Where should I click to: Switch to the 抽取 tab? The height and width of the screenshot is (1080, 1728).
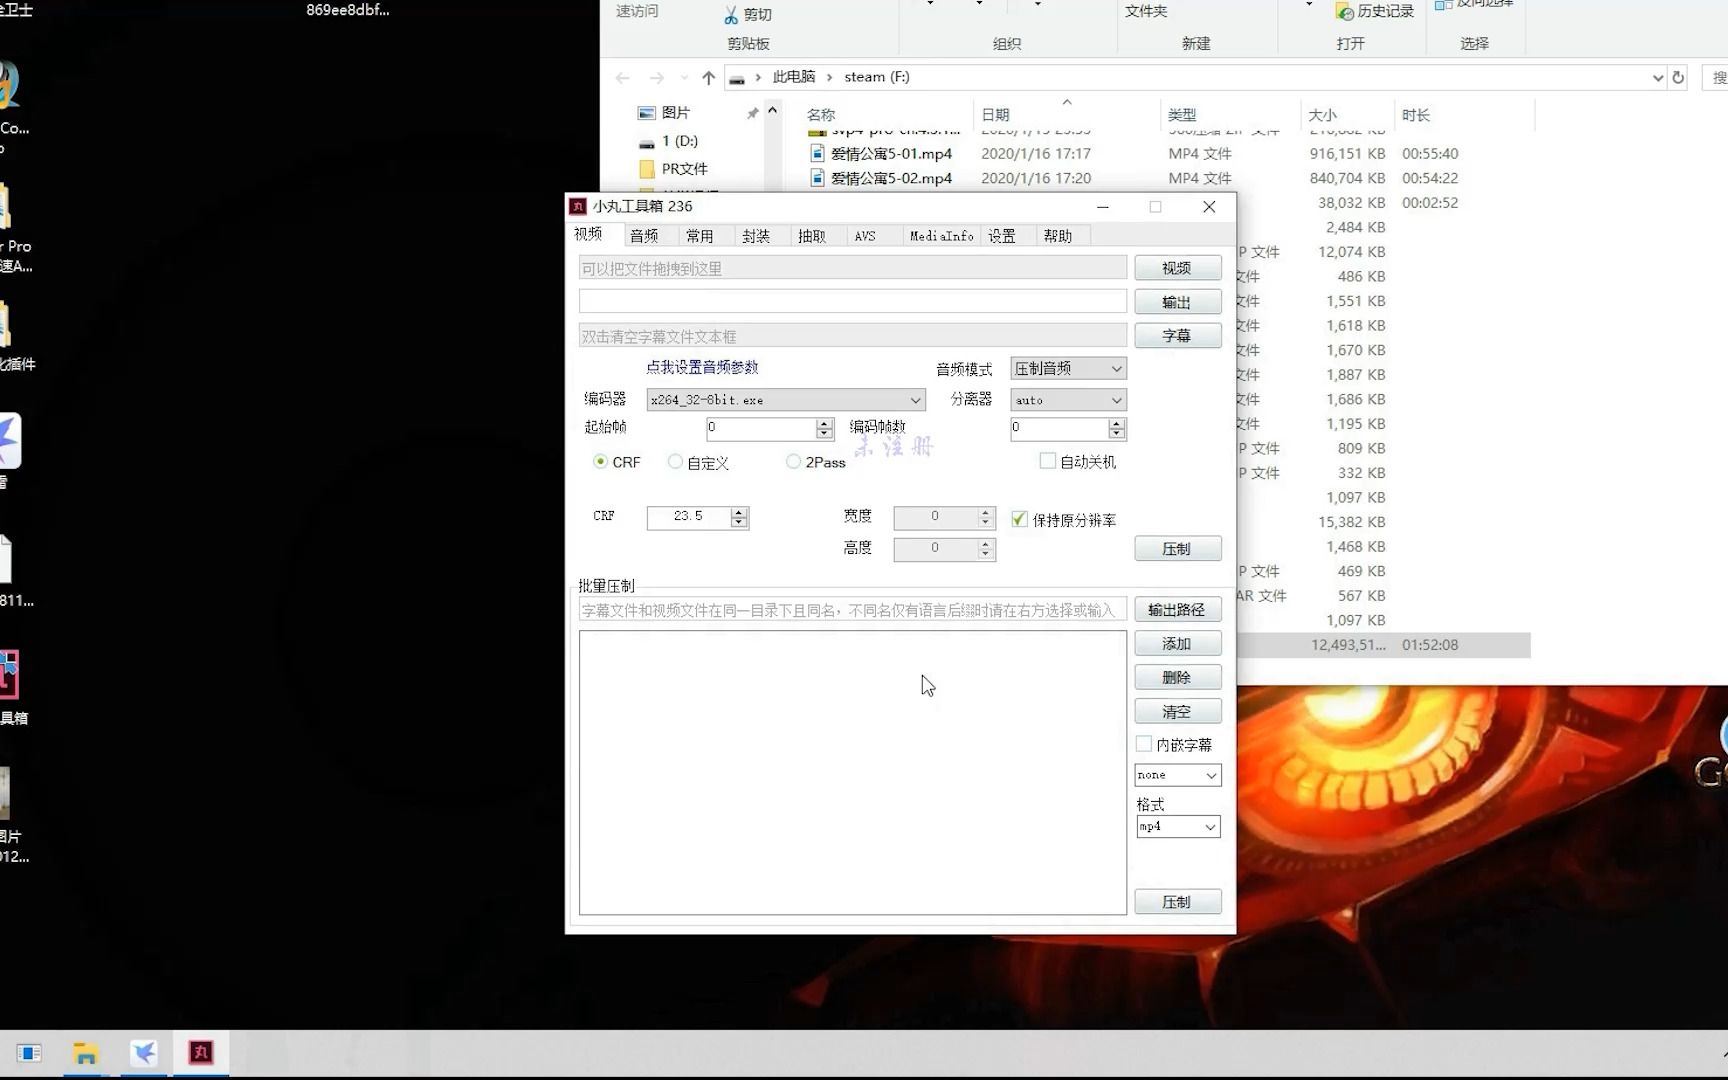(812, 236)
